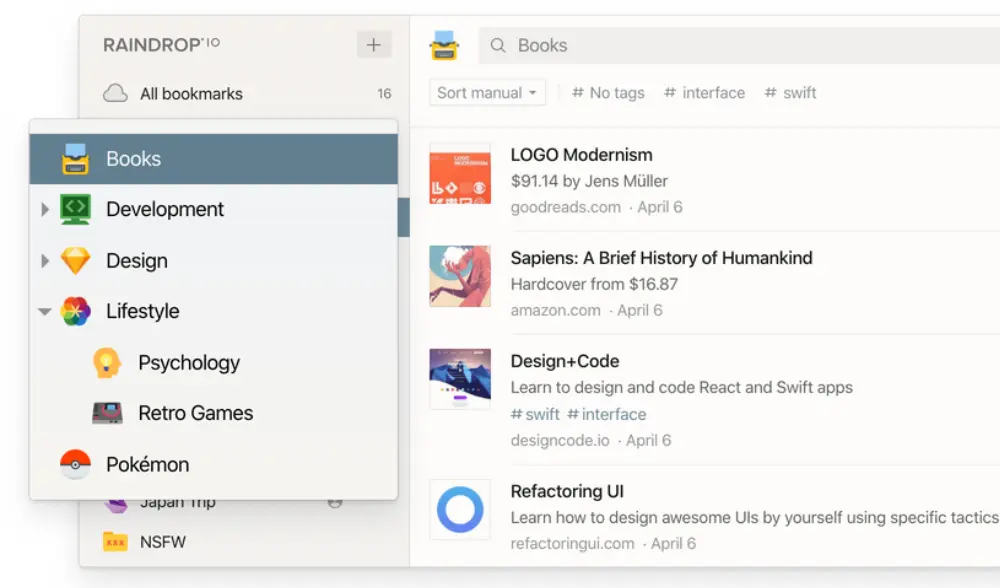This screenshot has width=1000, height=588.
Task: Expand the Development collection
Action: (x=44, y=210)
